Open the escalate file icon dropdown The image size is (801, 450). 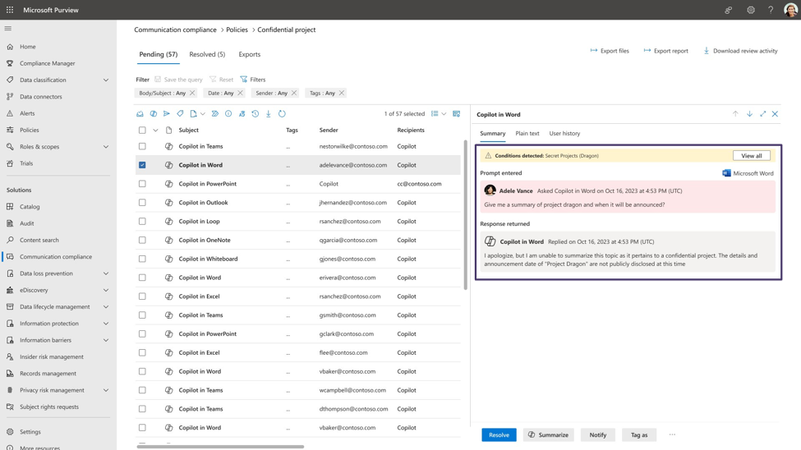pos(197,114)
